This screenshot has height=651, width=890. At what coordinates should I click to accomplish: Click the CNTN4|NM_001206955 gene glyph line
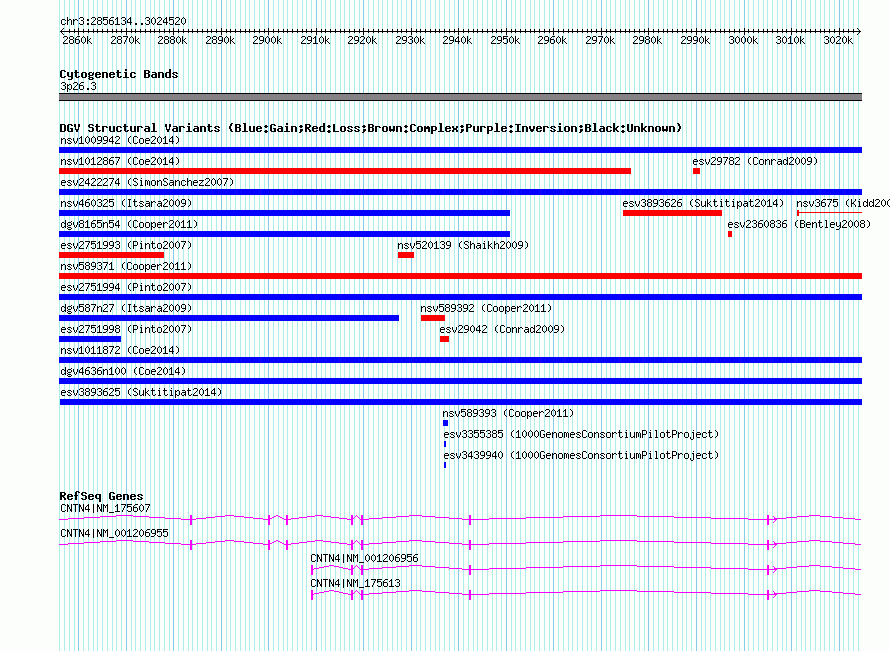[460, 544]
